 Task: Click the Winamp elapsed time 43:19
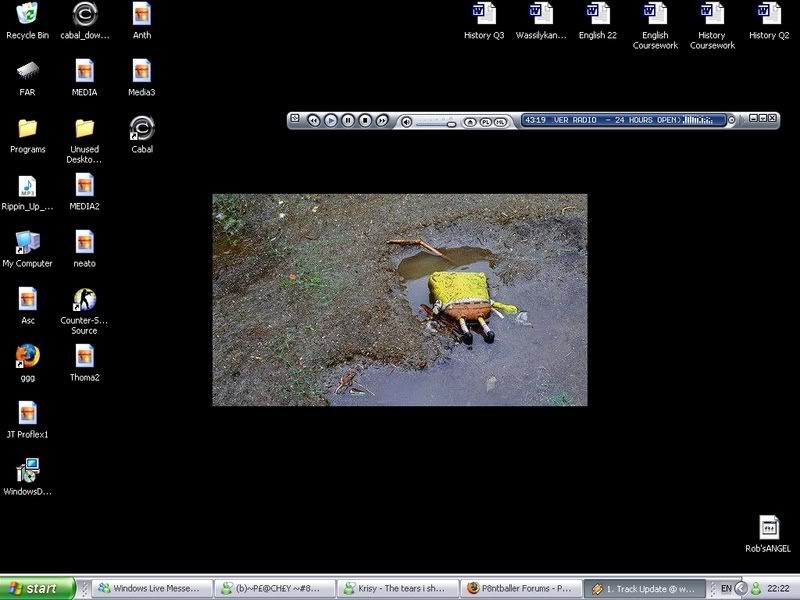click(535, 120)
